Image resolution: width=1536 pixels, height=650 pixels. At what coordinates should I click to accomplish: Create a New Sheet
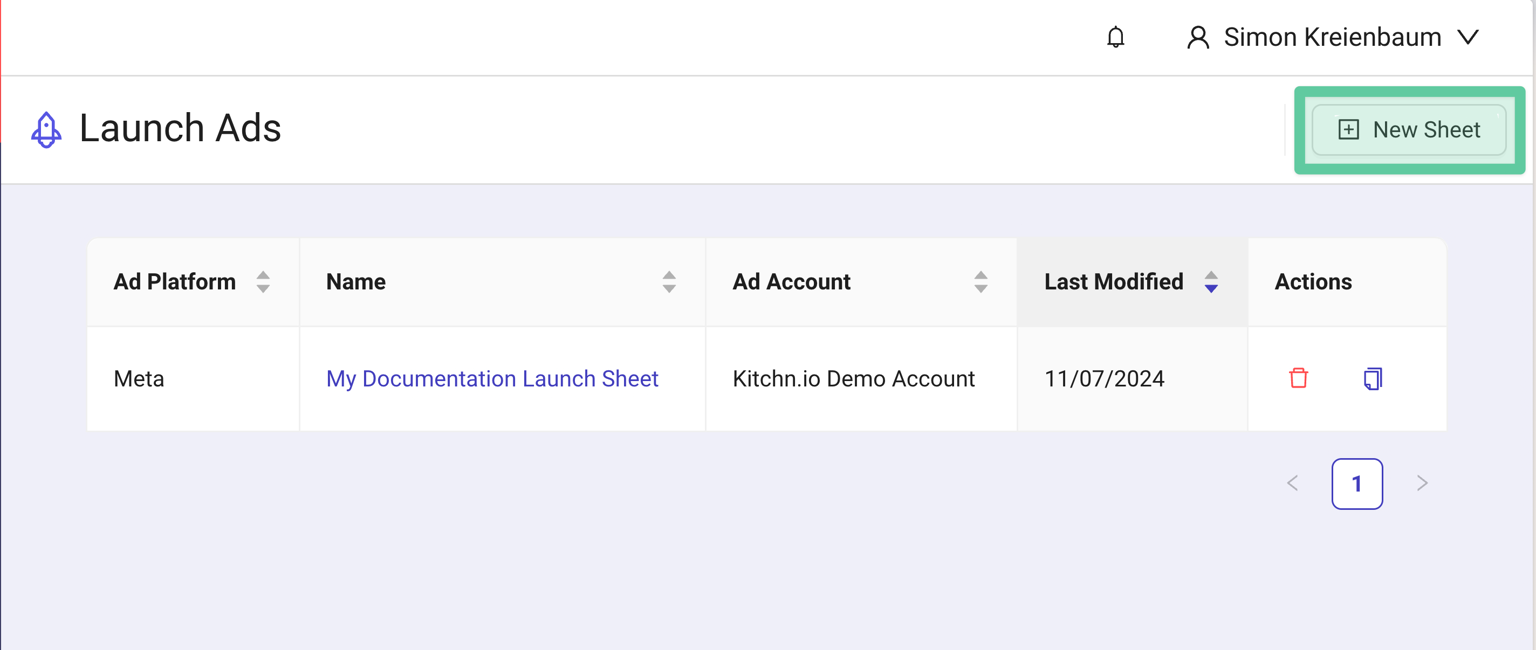1408,130
